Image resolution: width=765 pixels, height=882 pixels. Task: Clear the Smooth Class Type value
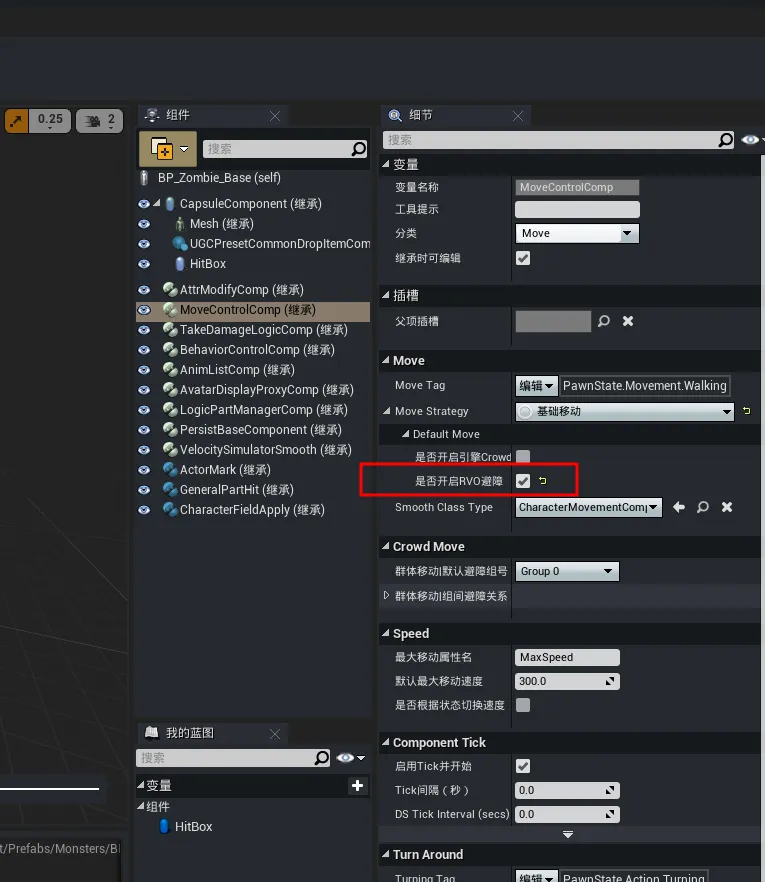point(727,507)
